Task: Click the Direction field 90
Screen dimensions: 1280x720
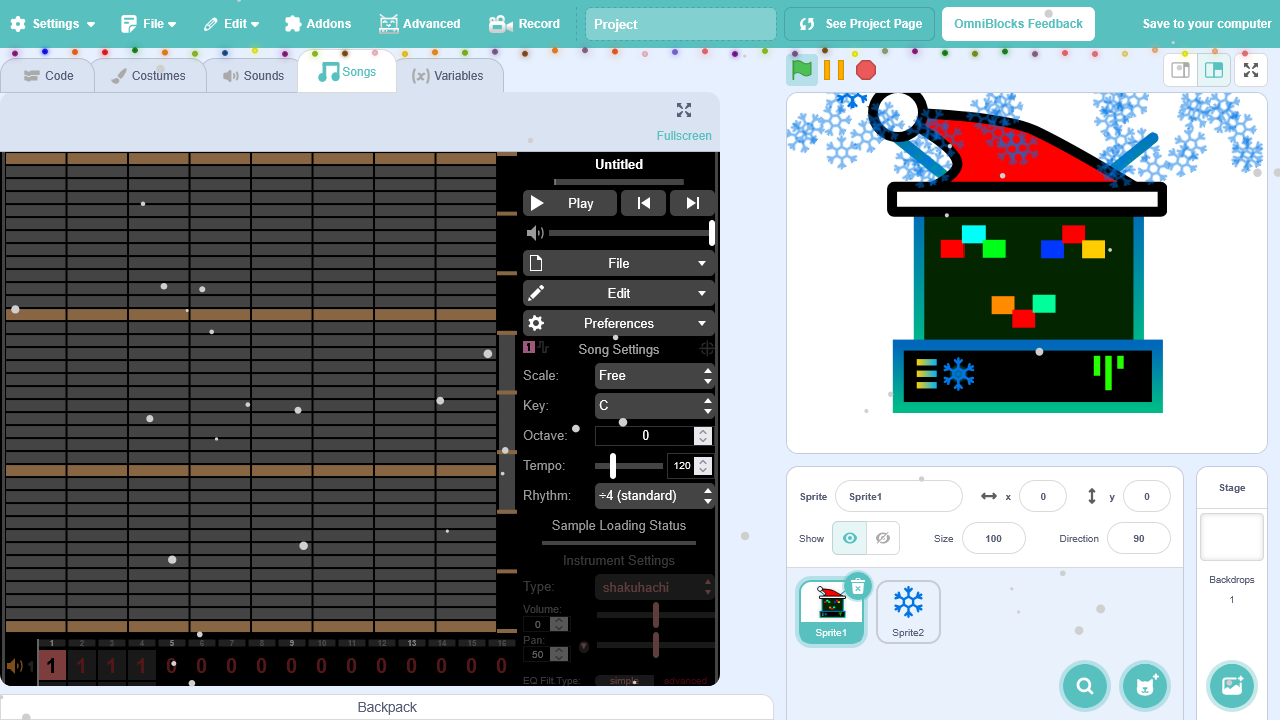Action: (1139, 538)
